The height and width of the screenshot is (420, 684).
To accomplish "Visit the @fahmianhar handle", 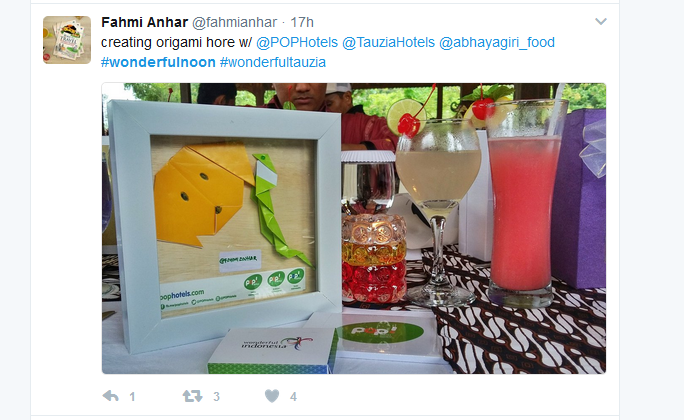I will [x=235, y=22].
